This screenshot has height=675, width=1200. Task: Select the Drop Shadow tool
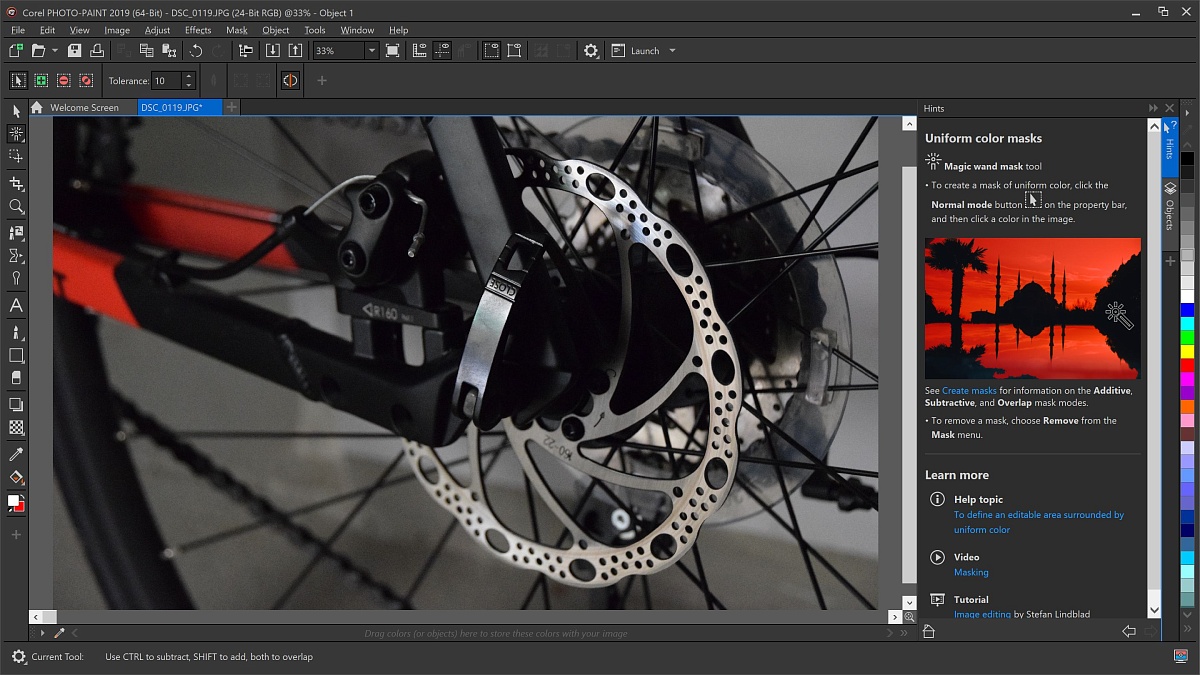[x=16, y=405]
